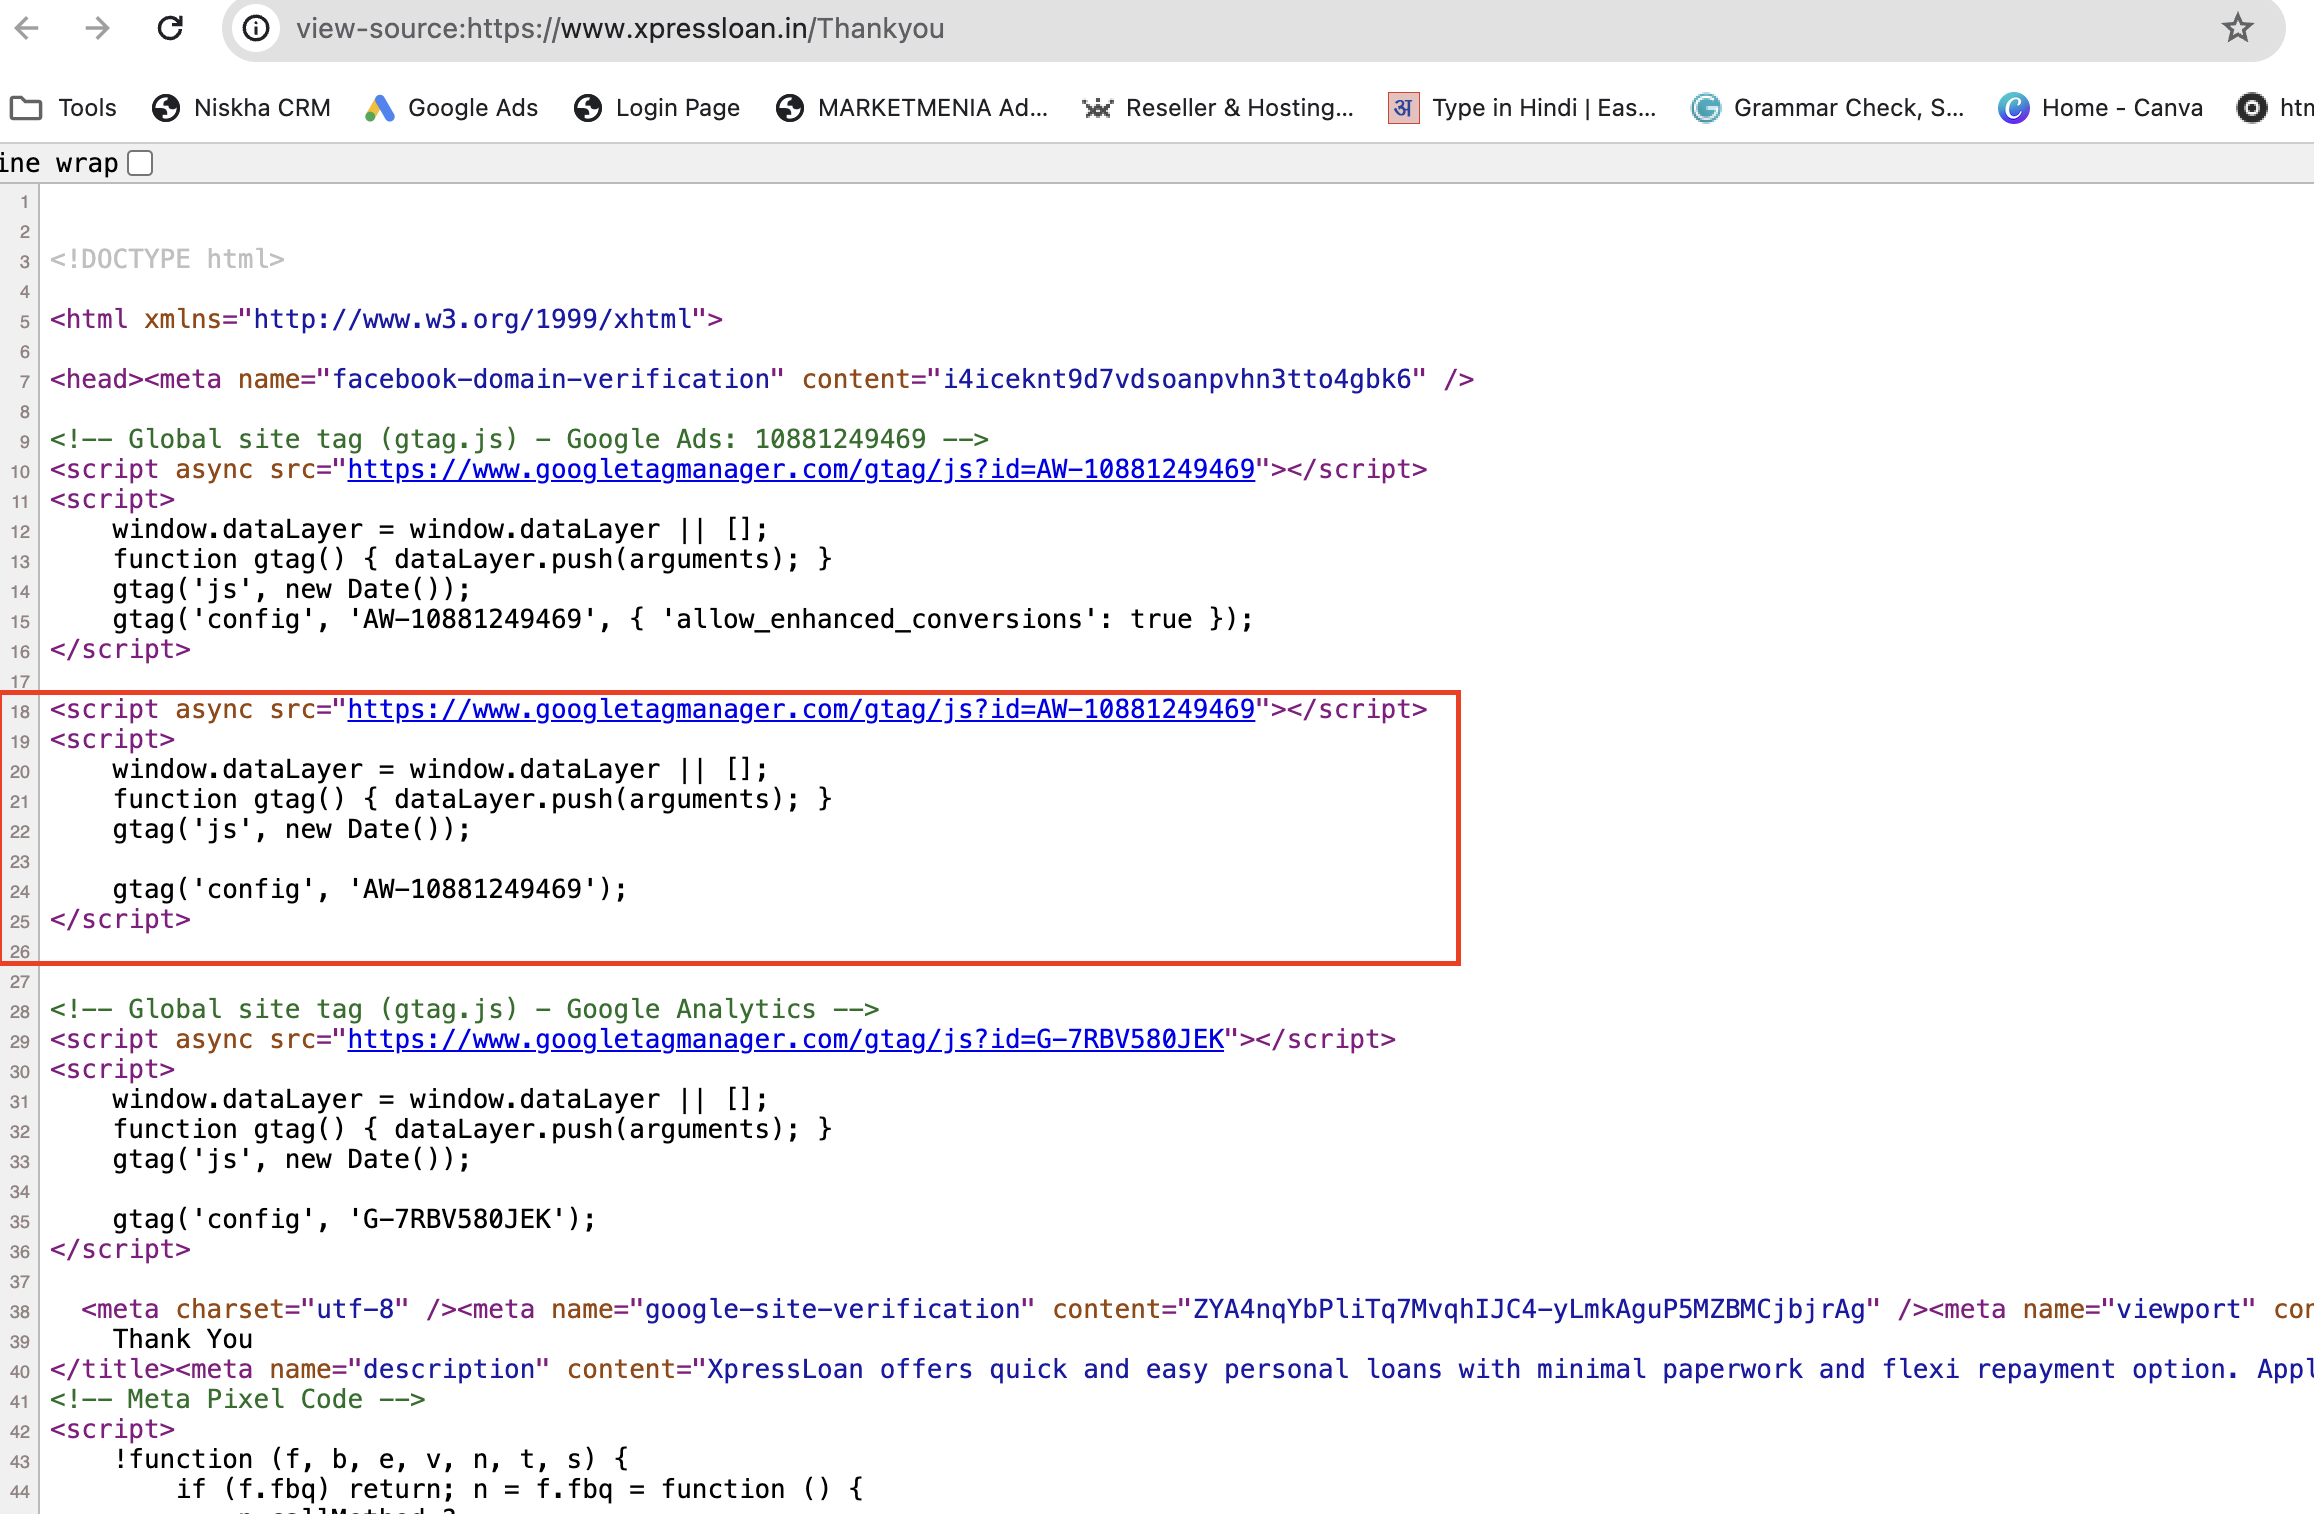Click gtag config G-7RBV580JEK line
Image resolution: width=2314 pixels, height=1514 pixels.
click(354, 1219)
